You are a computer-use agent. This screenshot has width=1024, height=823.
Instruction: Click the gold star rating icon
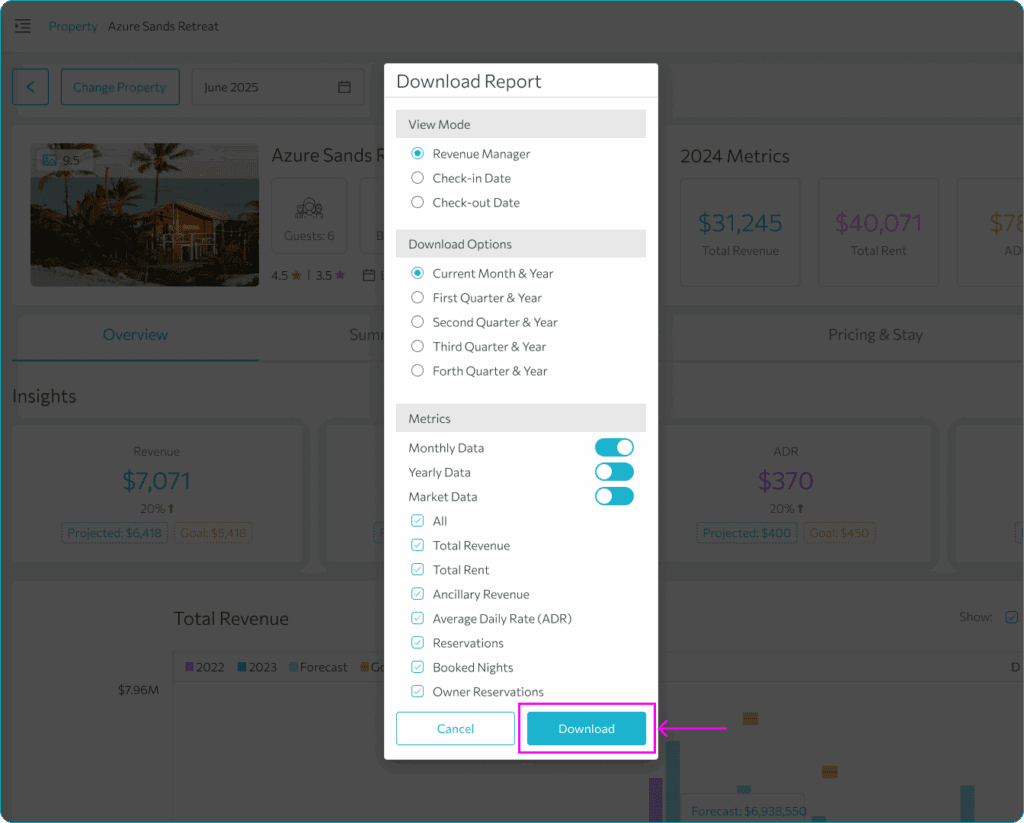click(296, 276)
